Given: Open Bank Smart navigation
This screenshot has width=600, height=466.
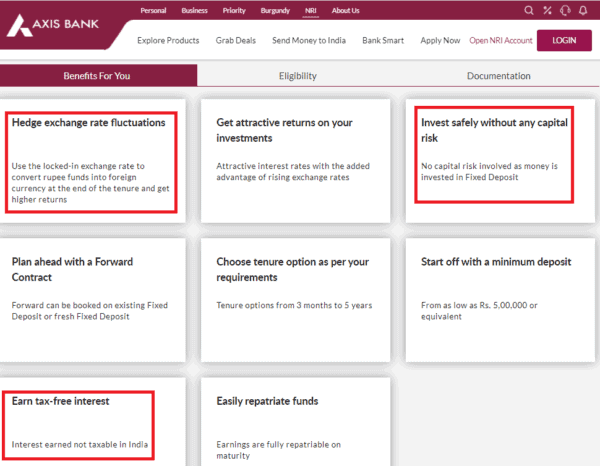Looking at the screenshot, I should (x=383, y=41).
